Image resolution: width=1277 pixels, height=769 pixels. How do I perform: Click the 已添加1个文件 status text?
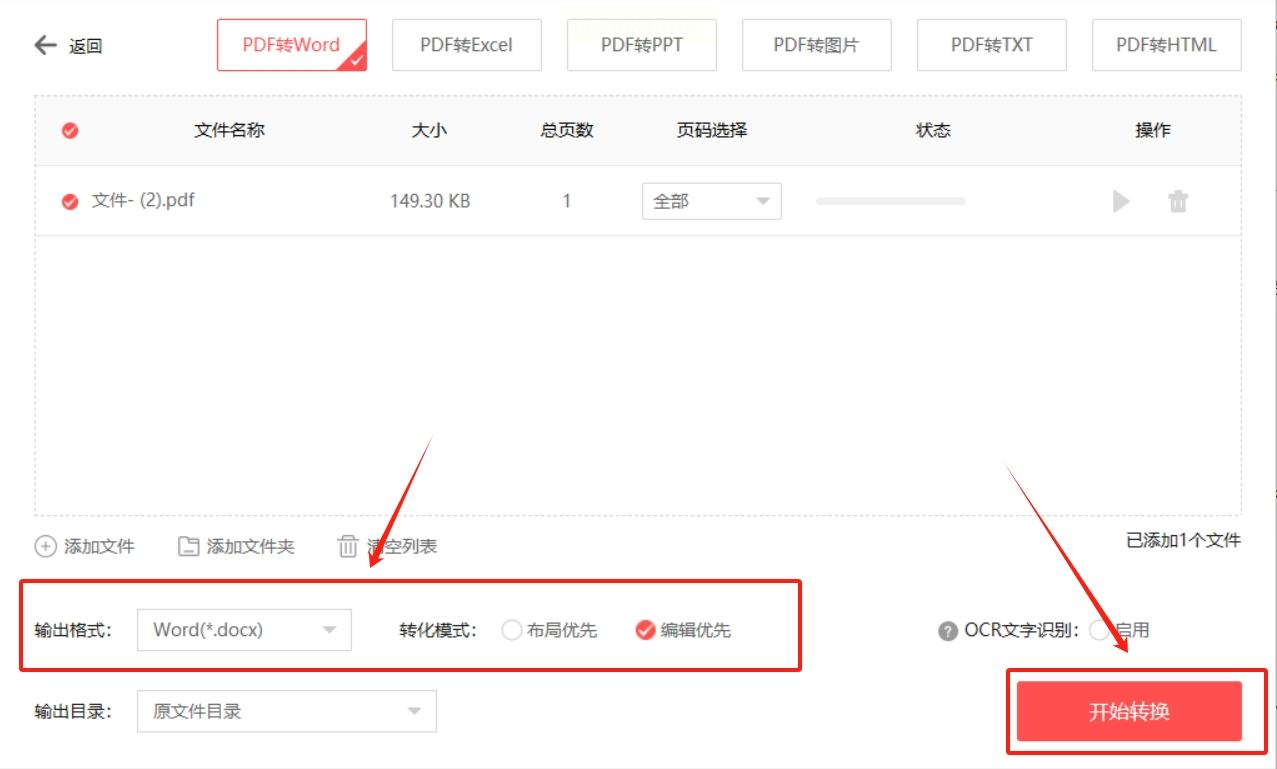[1183, 540]
